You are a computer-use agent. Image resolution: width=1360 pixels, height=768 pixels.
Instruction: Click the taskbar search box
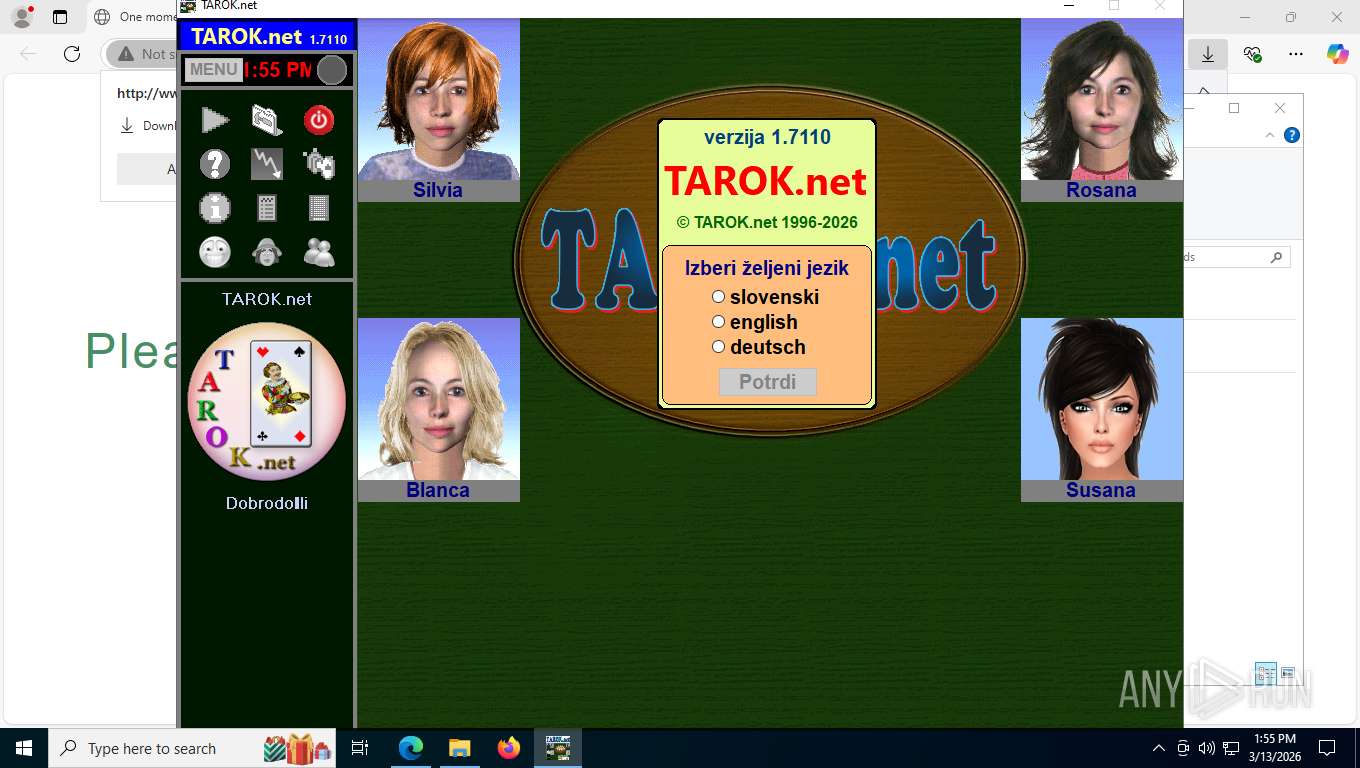coord(193,748)
